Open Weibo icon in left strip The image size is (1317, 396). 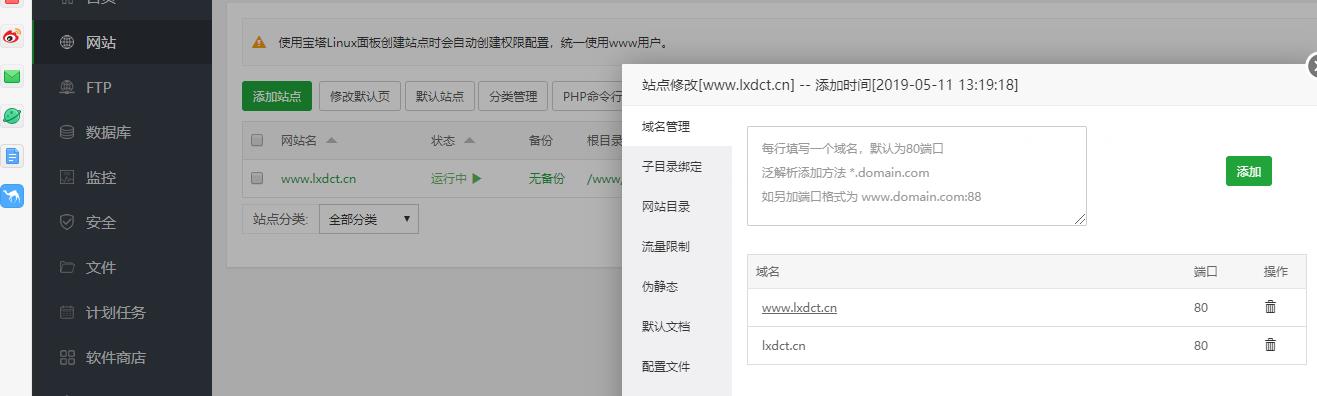tap(12, 36)
